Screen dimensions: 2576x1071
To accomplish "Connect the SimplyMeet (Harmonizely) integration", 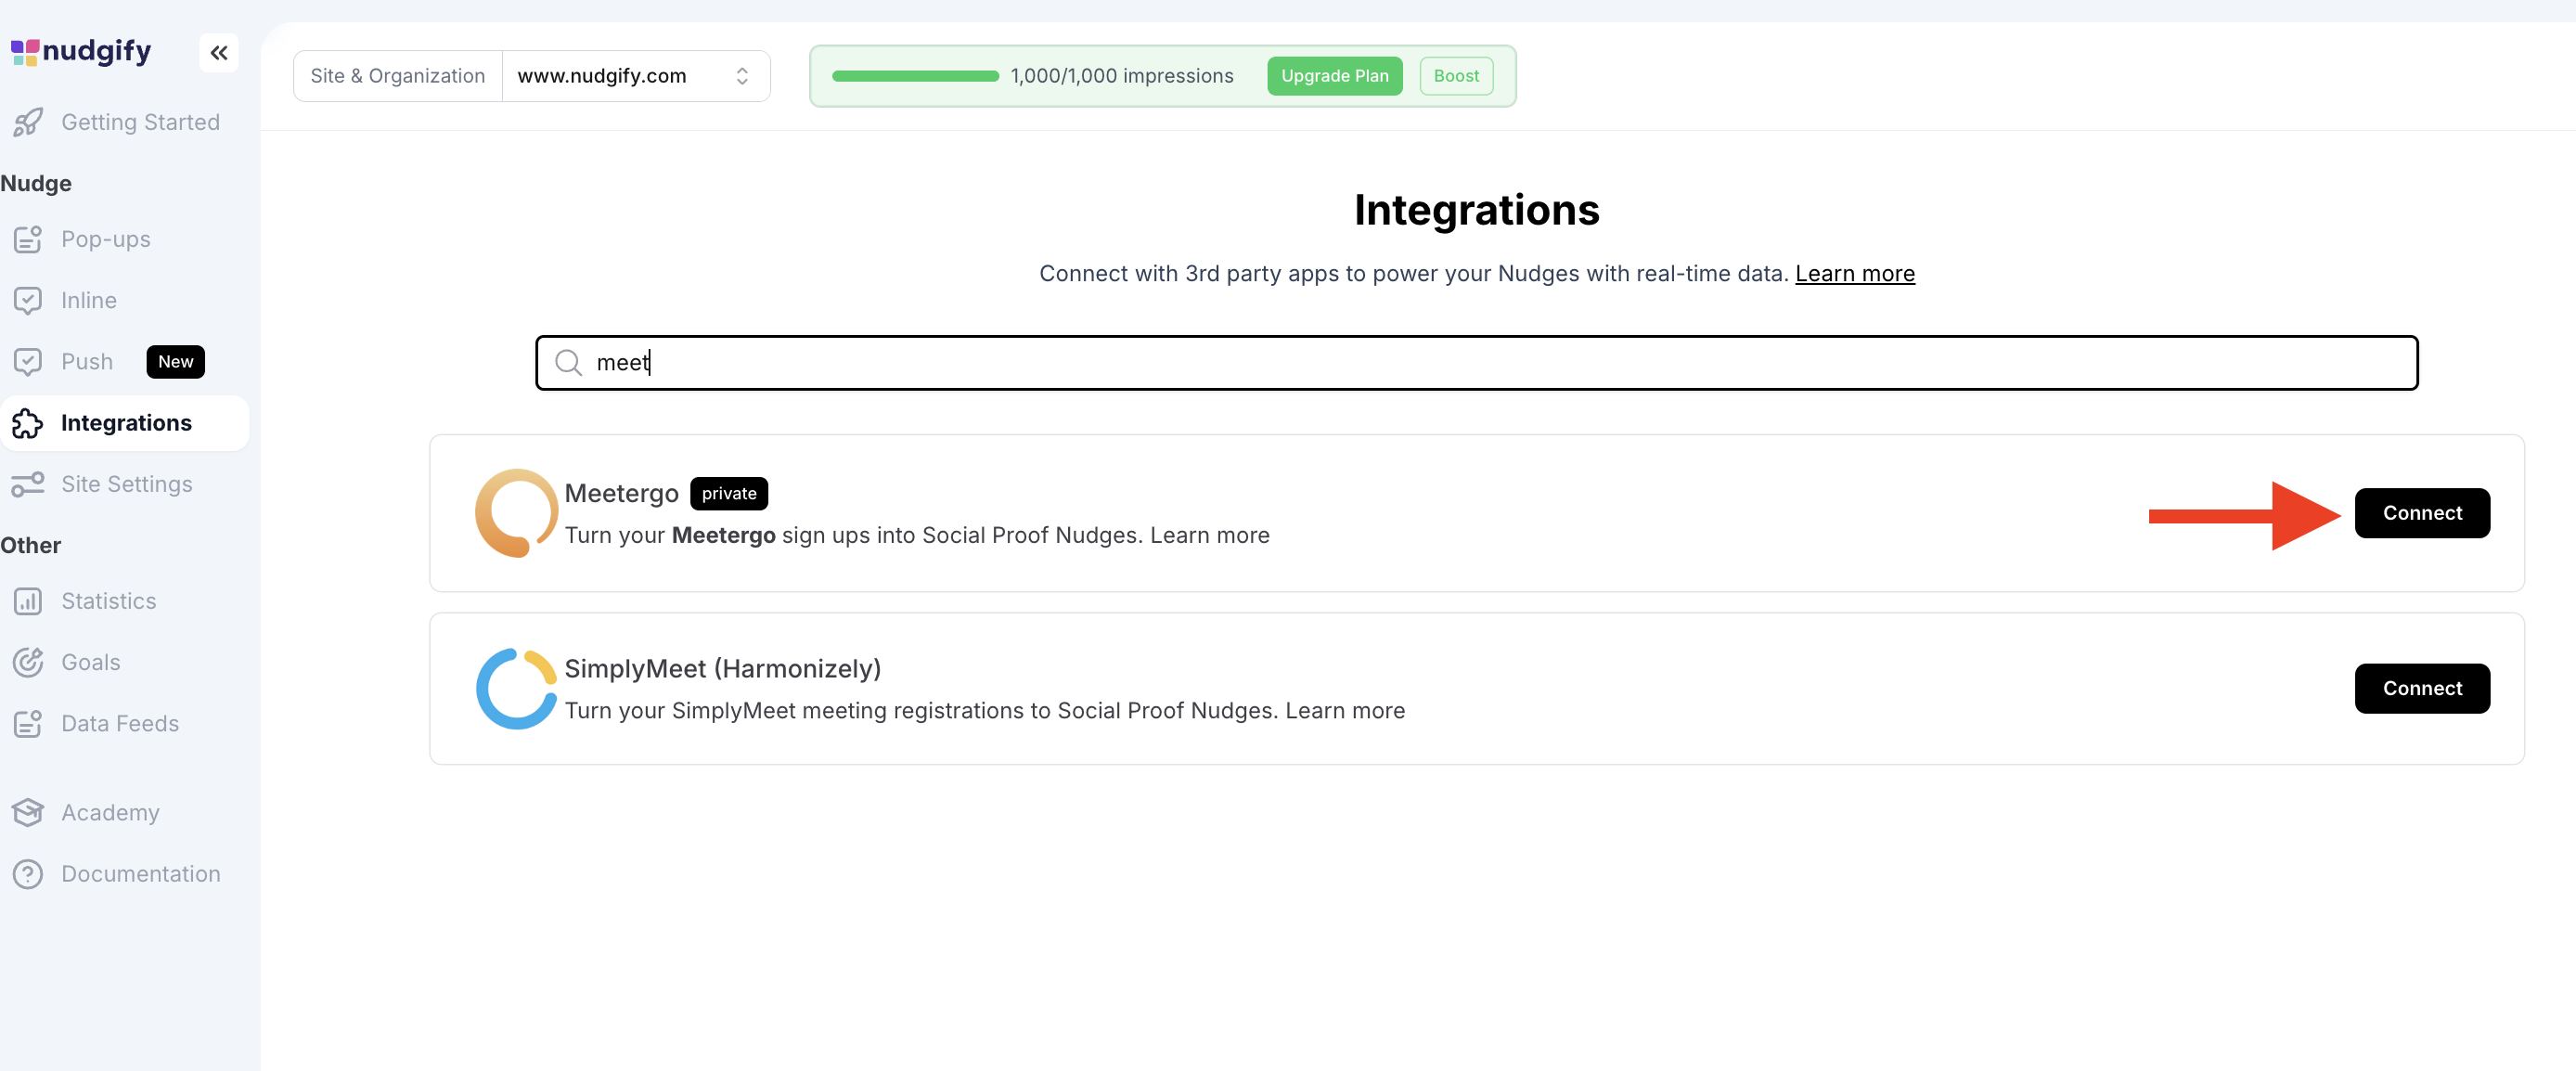I will pyautogui.click(x=2421, y=688).
